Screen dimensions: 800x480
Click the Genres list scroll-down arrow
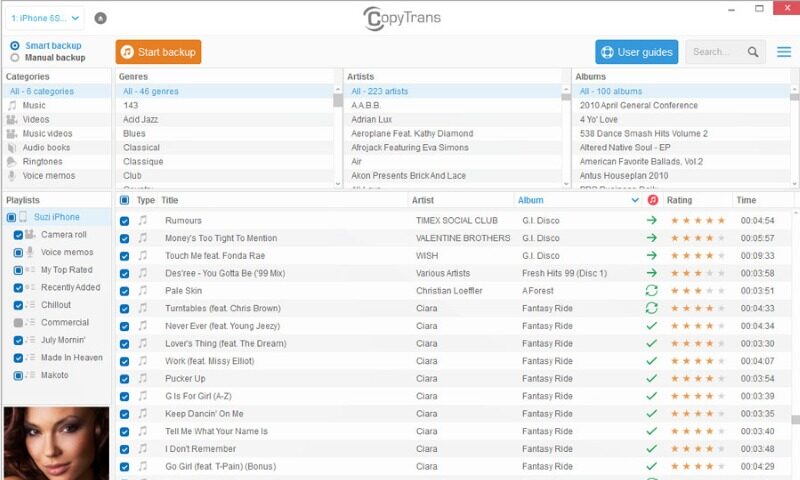338,184
